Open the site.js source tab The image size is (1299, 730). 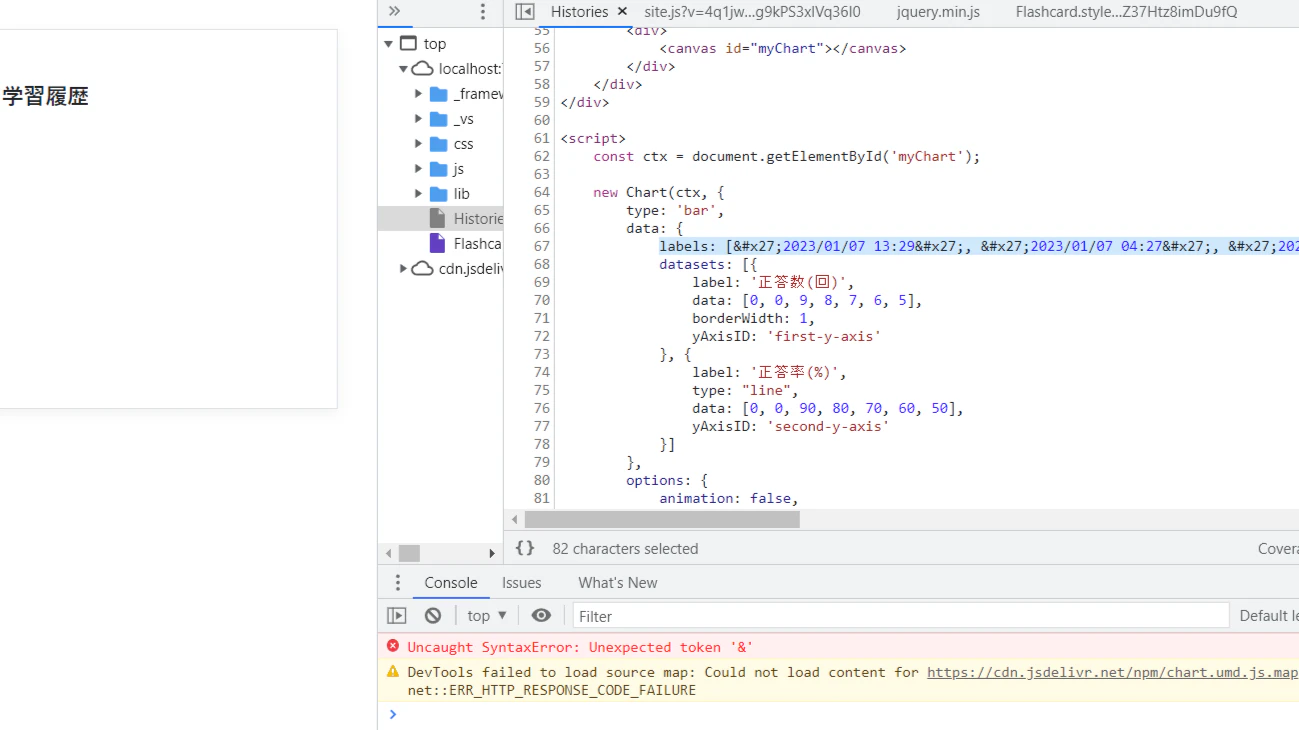click(752, 12)
